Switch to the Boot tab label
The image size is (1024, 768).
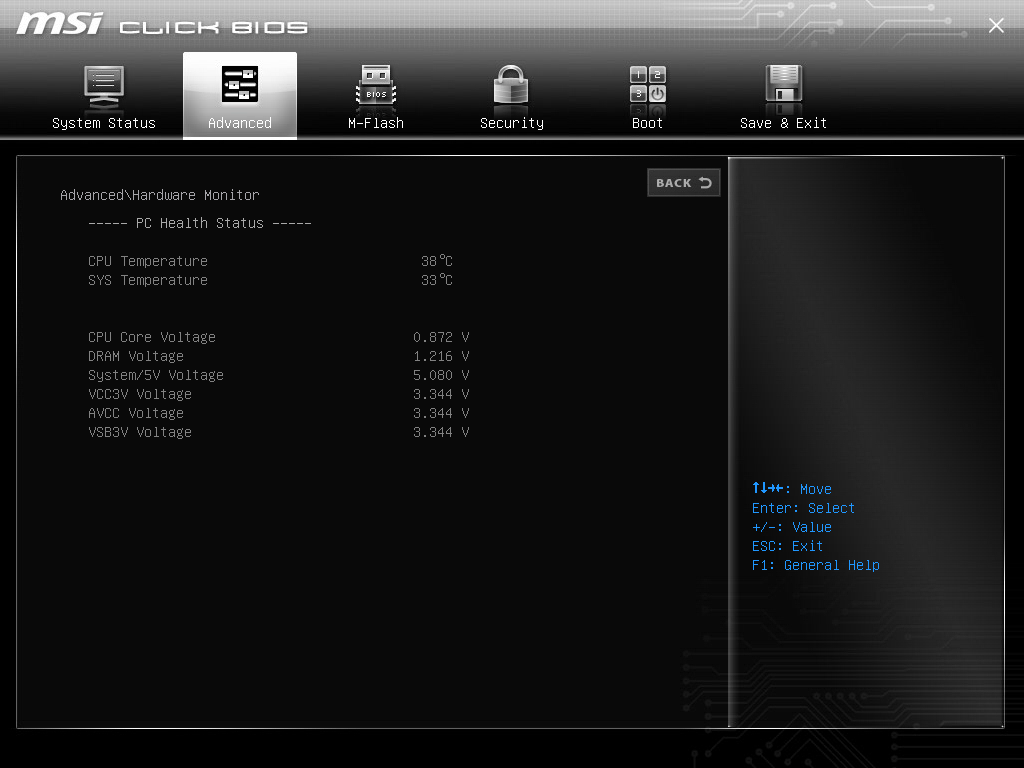[647, 123]
